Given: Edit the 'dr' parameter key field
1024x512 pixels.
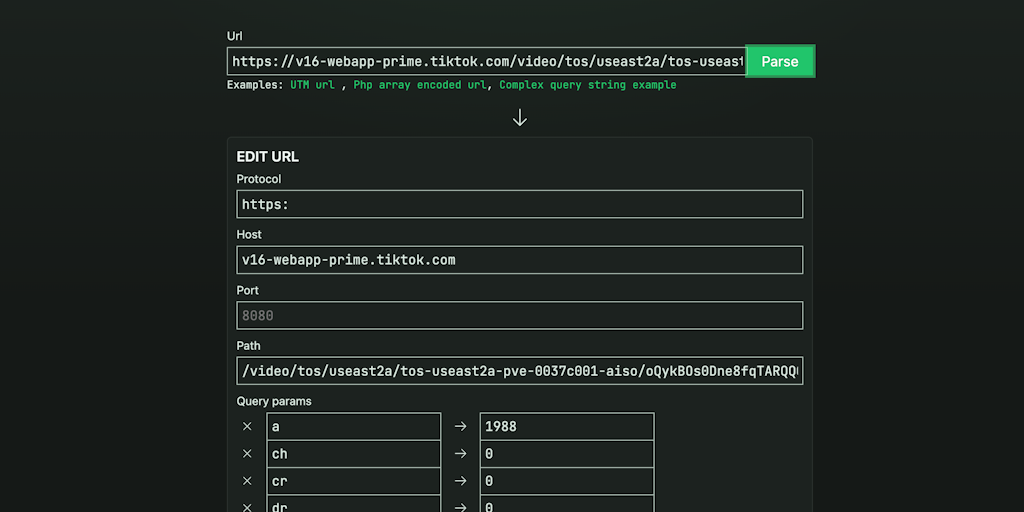Looking at the screenshot, I should click(x=354, y=505).
